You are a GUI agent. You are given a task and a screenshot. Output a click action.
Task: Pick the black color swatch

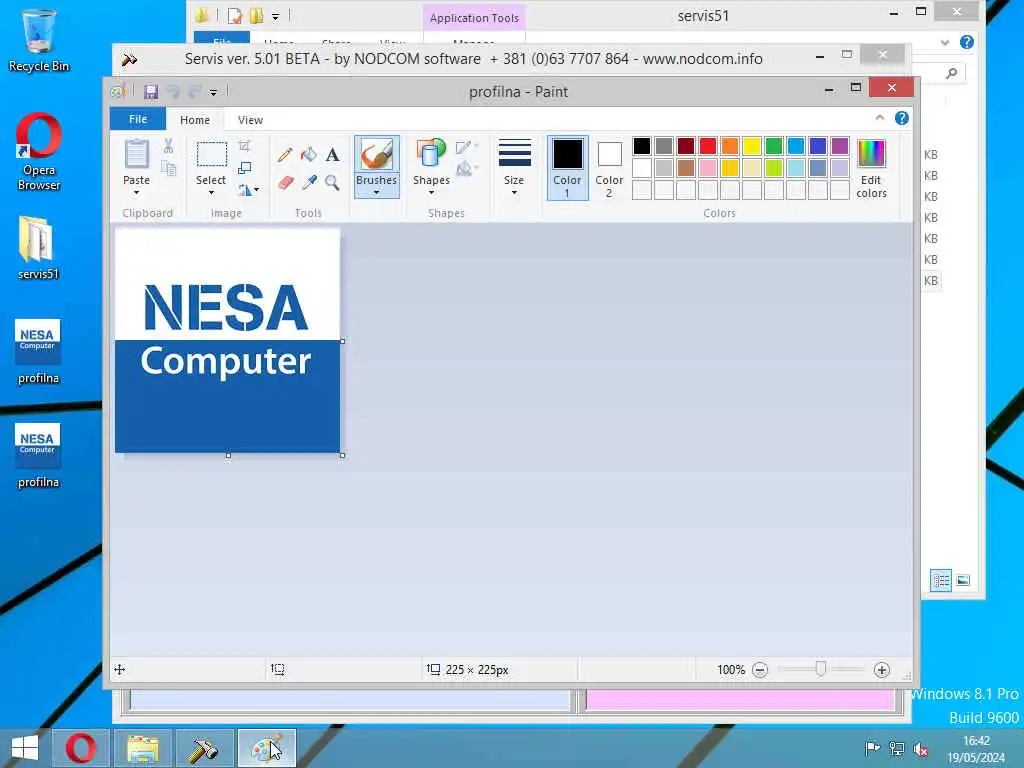641,146
